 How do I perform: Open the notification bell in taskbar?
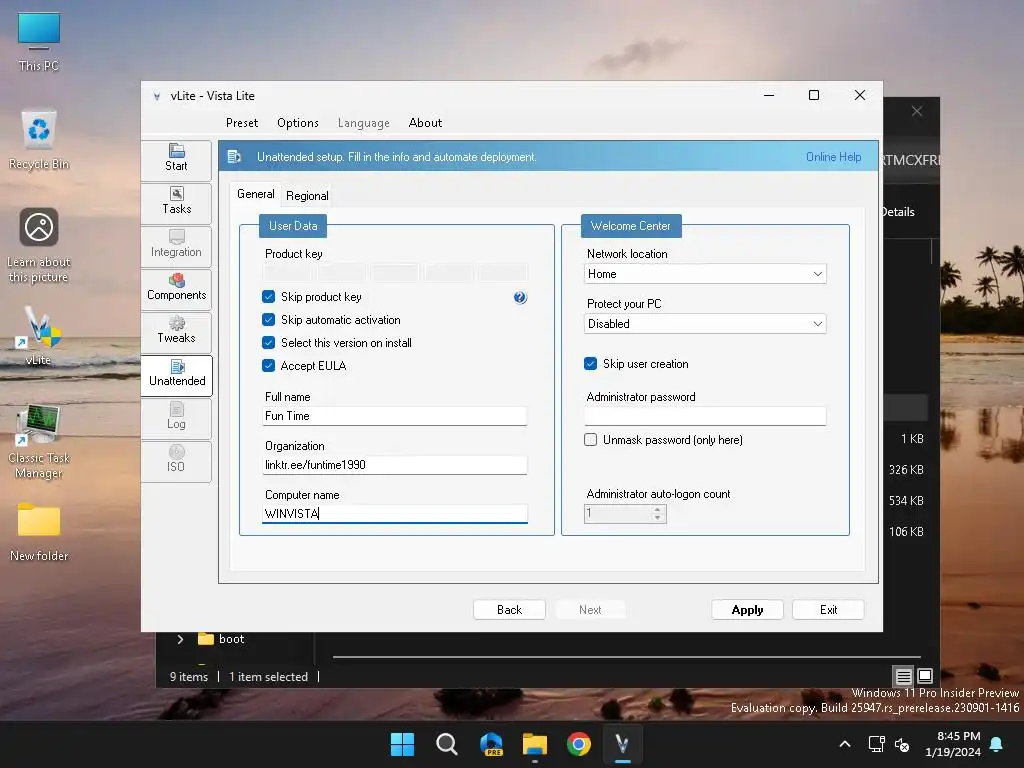(x=997, y=744)
